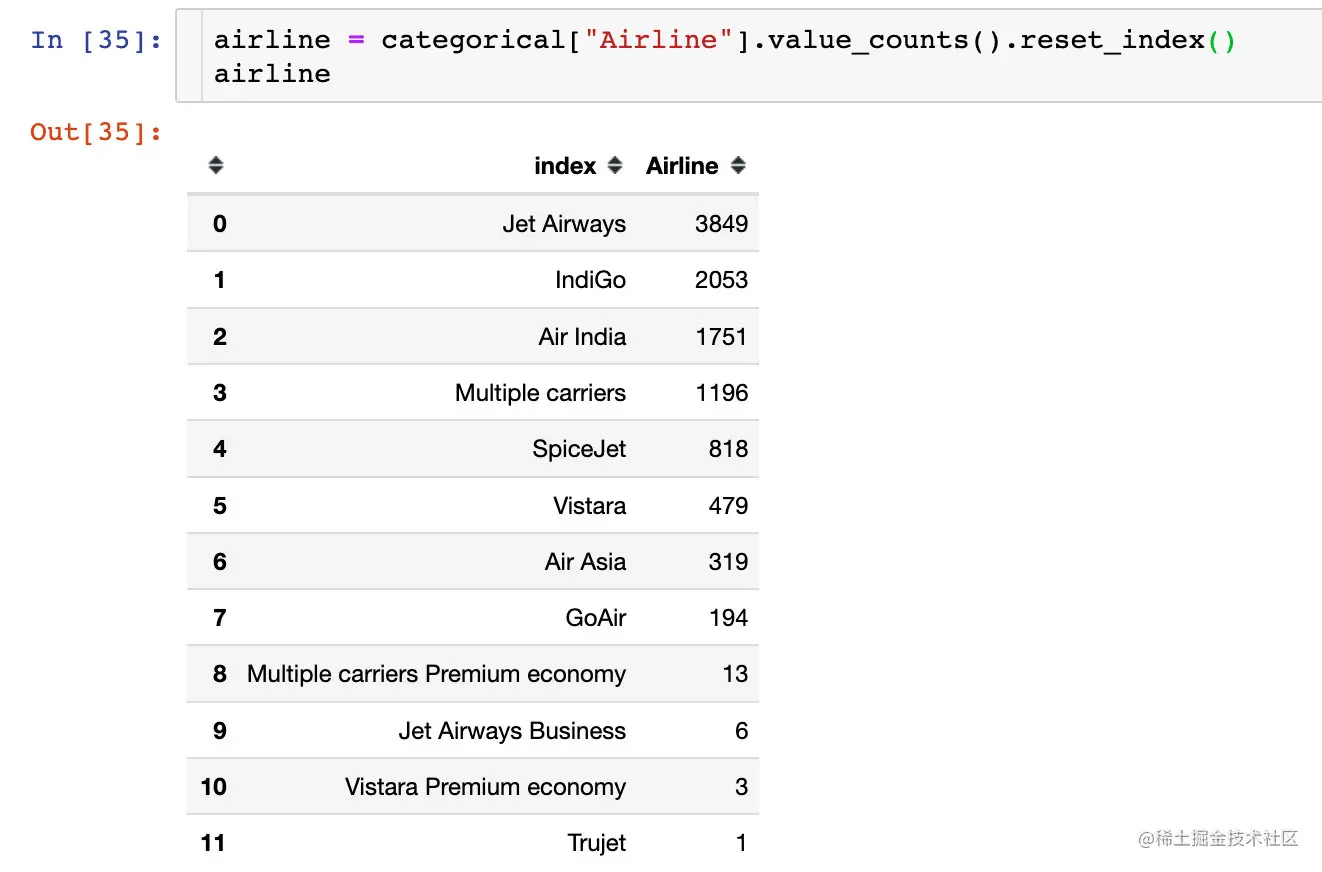
Task: Click the 'Trujet' cell
Action: (597, 844)
